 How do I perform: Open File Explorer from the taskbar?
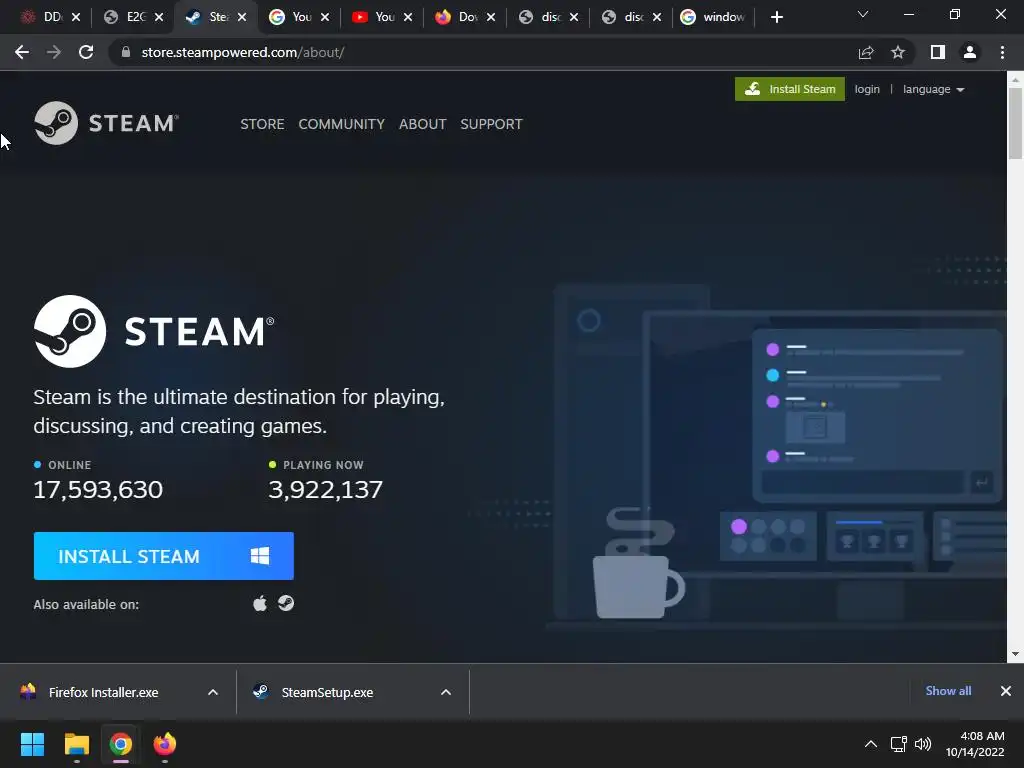click(76, 744)
